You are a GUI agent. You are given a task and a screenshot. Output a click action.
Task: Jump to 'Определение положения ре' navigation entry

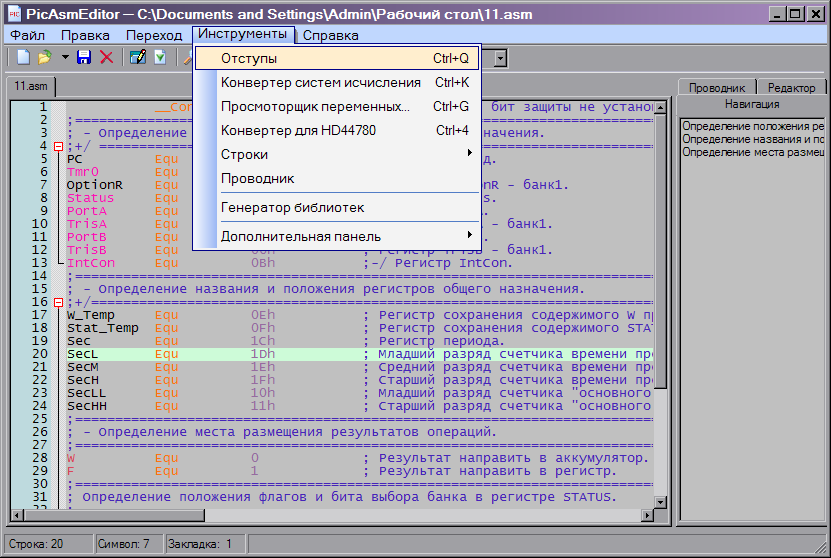[x=753, y=126]
